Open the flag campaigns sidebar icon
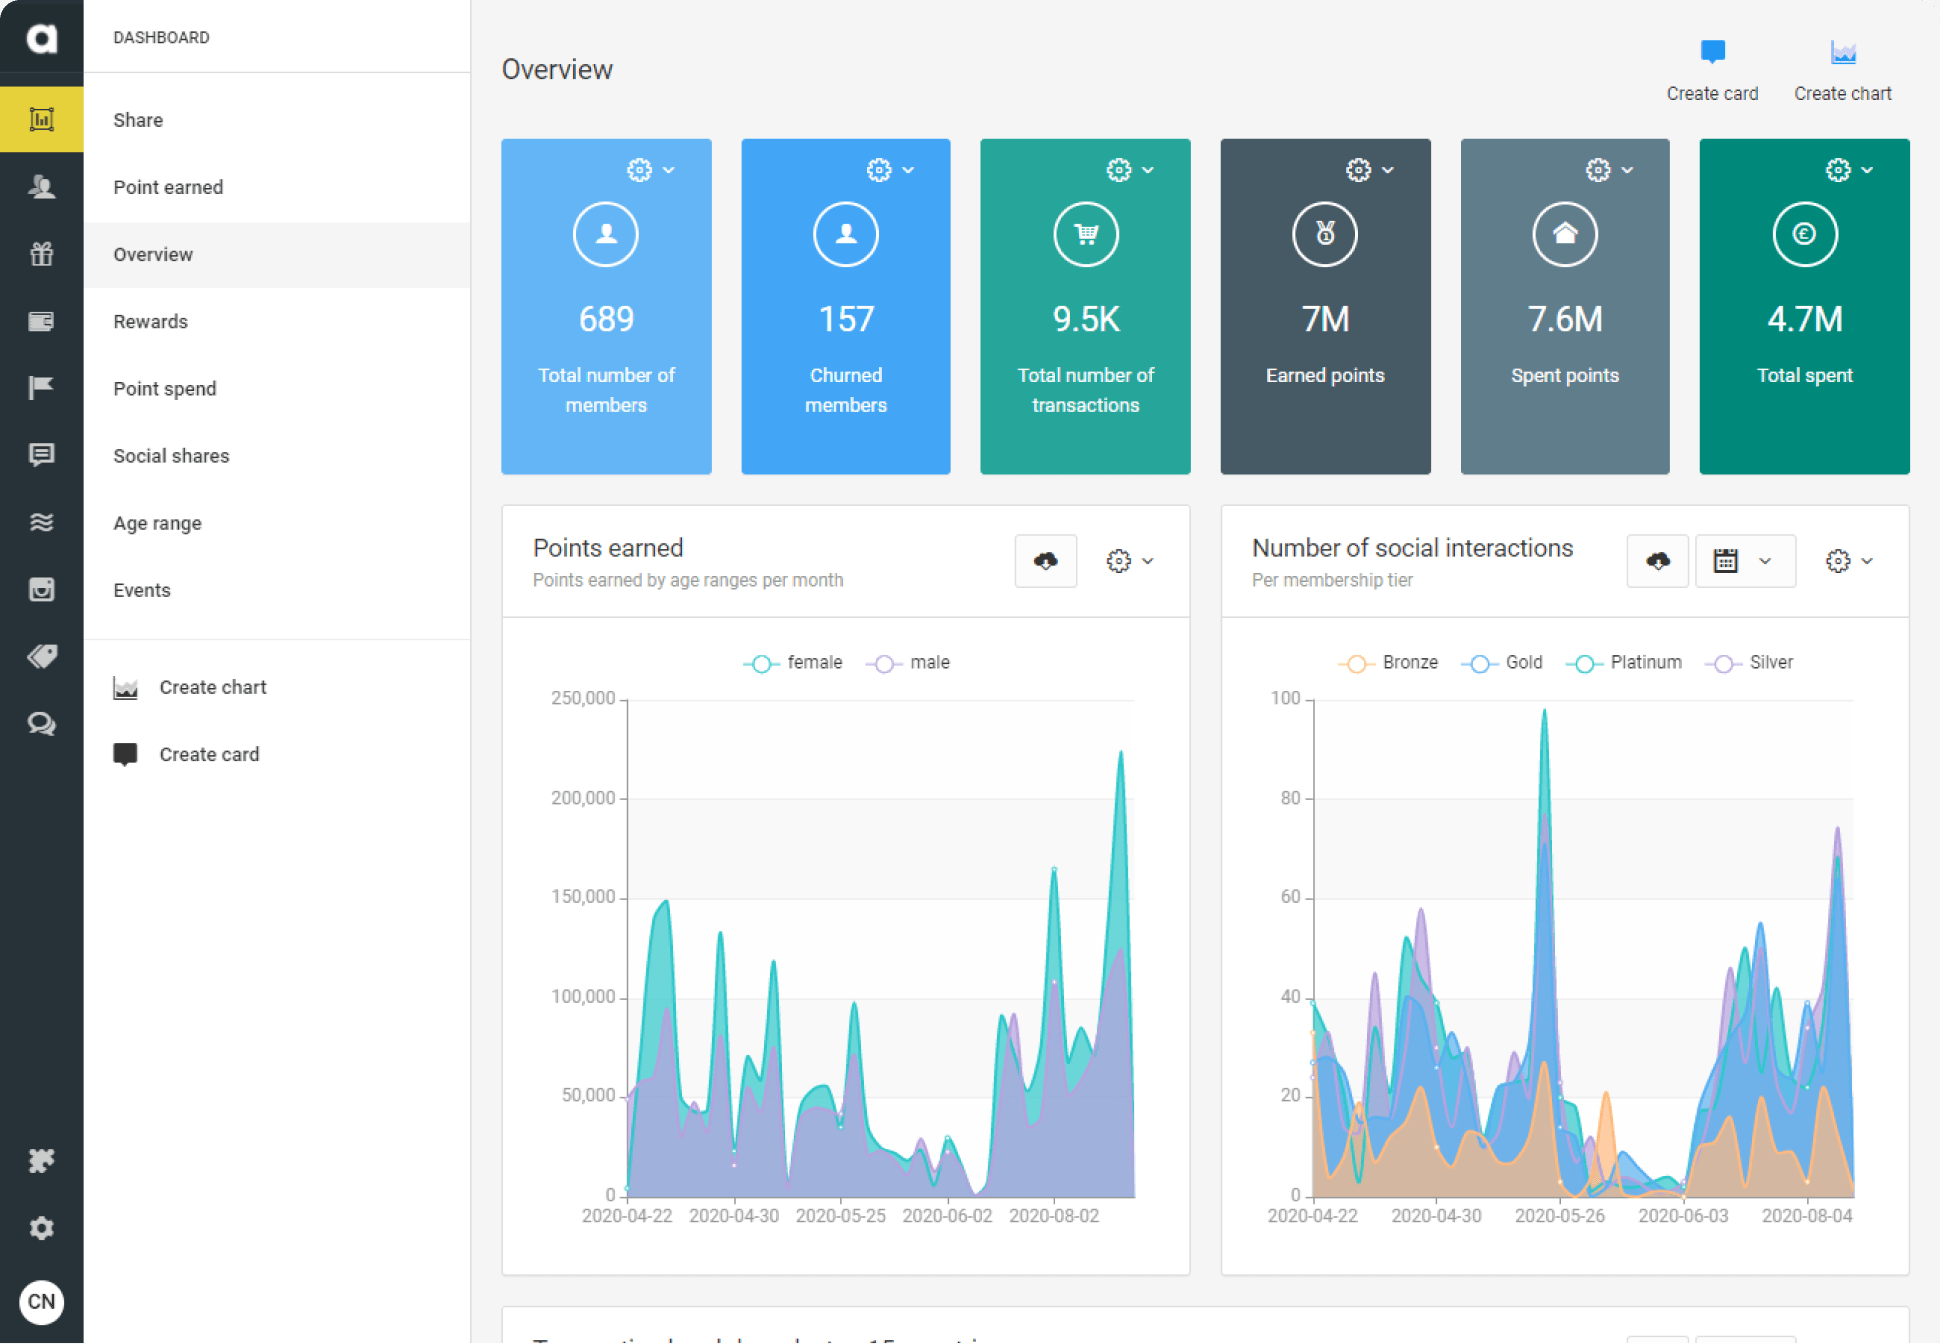 point(41,388)
